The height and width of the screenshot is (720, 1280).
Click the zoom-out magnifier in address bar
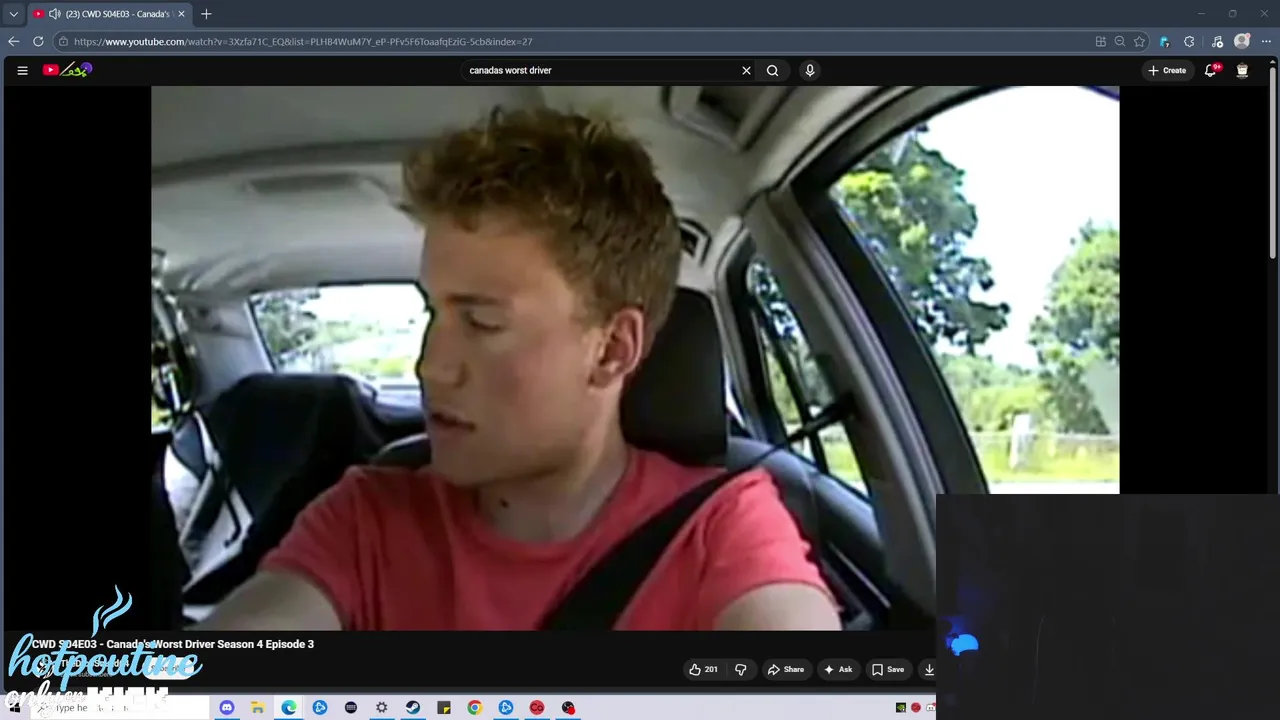click(1120, 41)
